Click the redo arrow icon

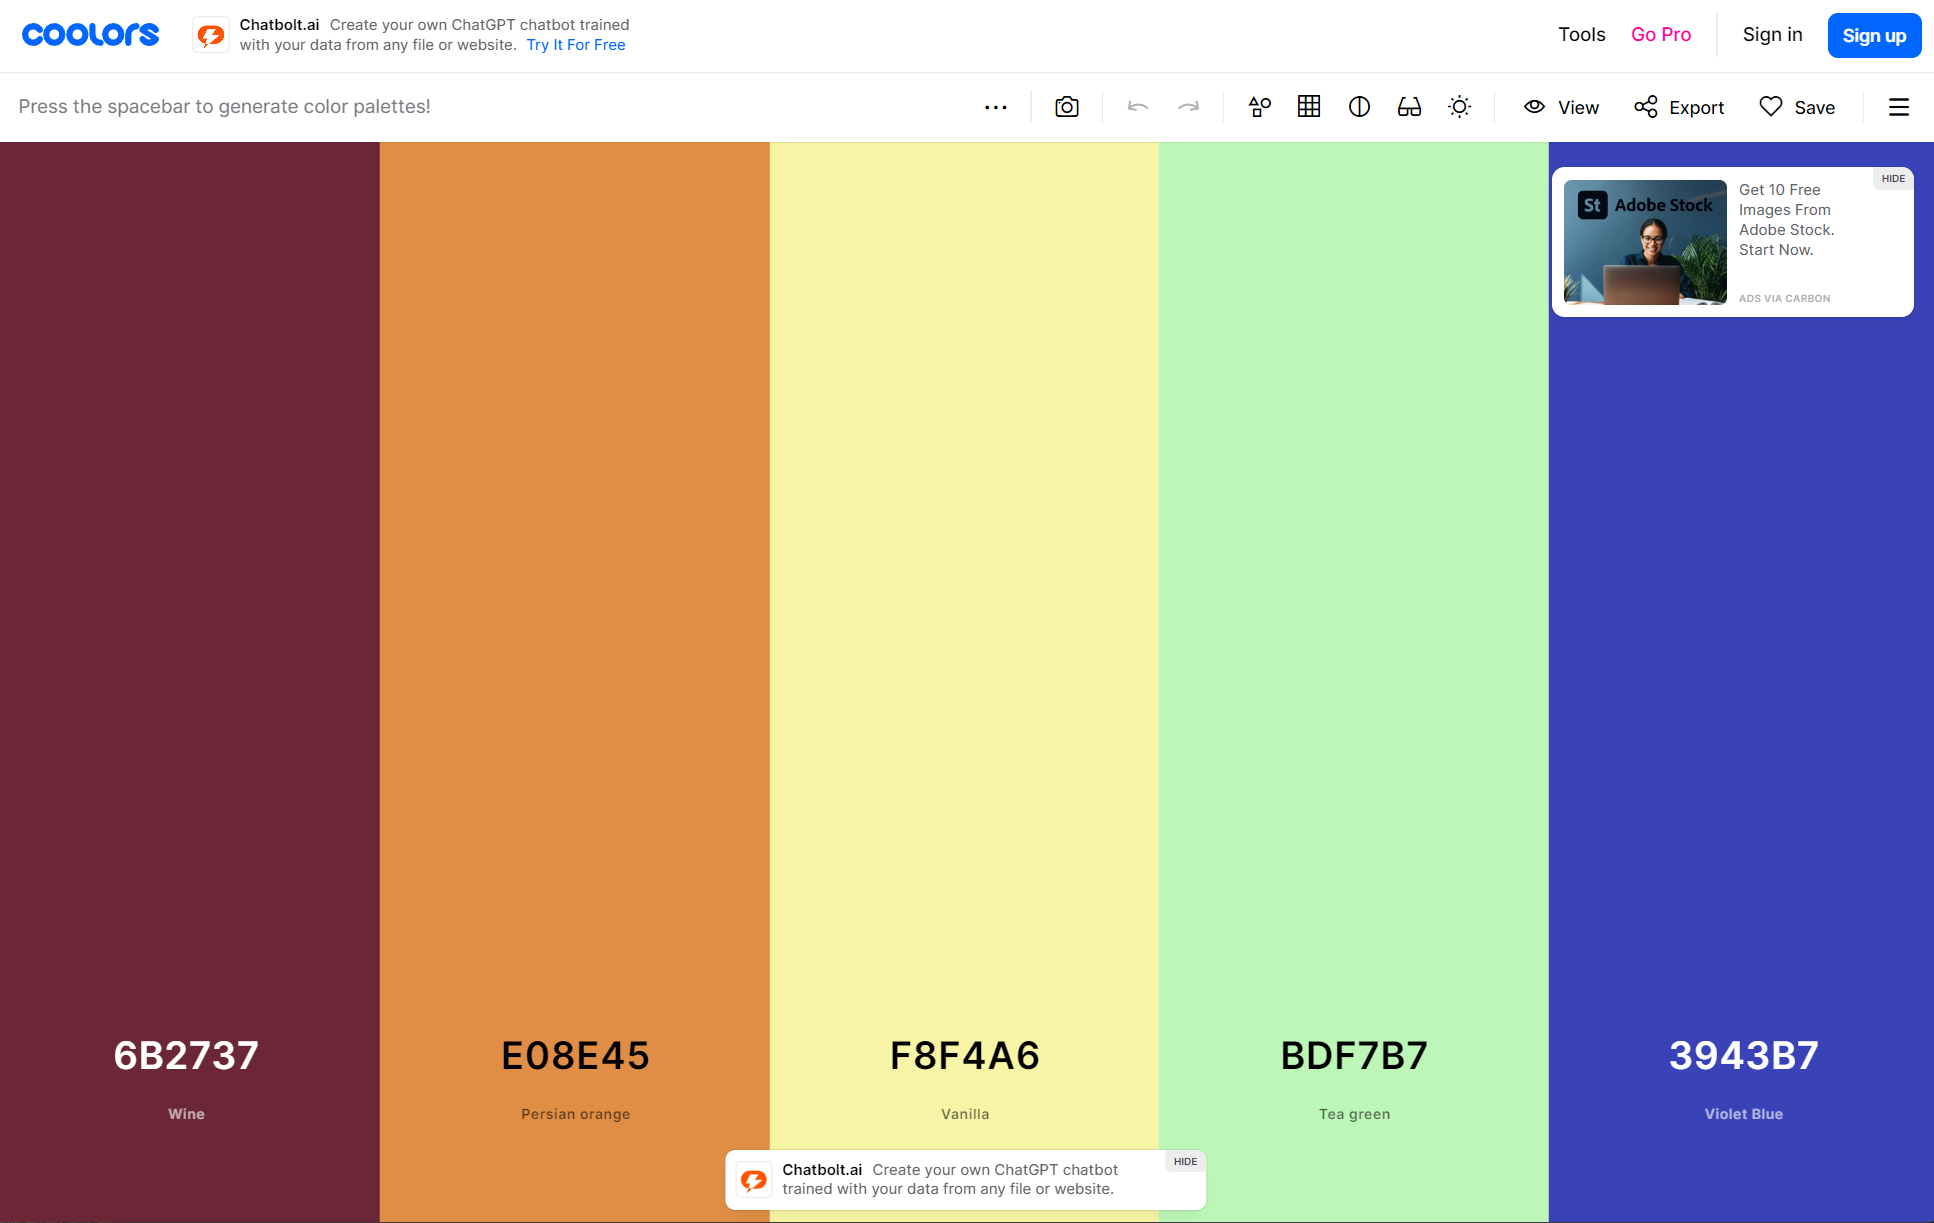coord(1188,107)
